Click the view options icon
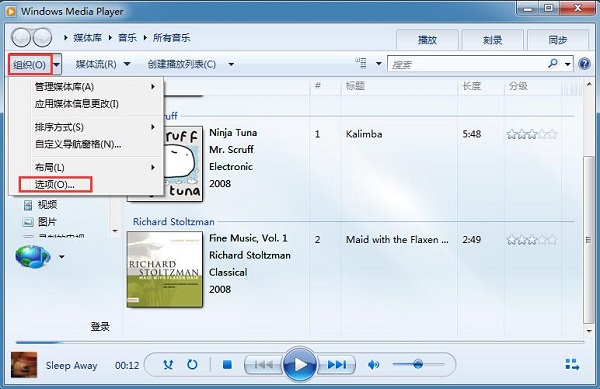 coord(360,63)
